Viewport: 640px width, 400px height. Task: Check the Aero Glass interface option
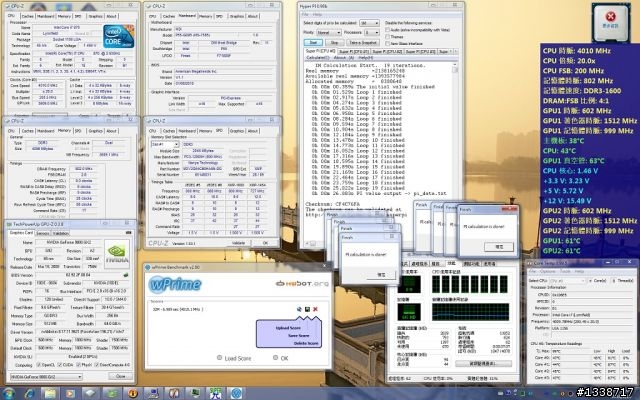(388, 43)
